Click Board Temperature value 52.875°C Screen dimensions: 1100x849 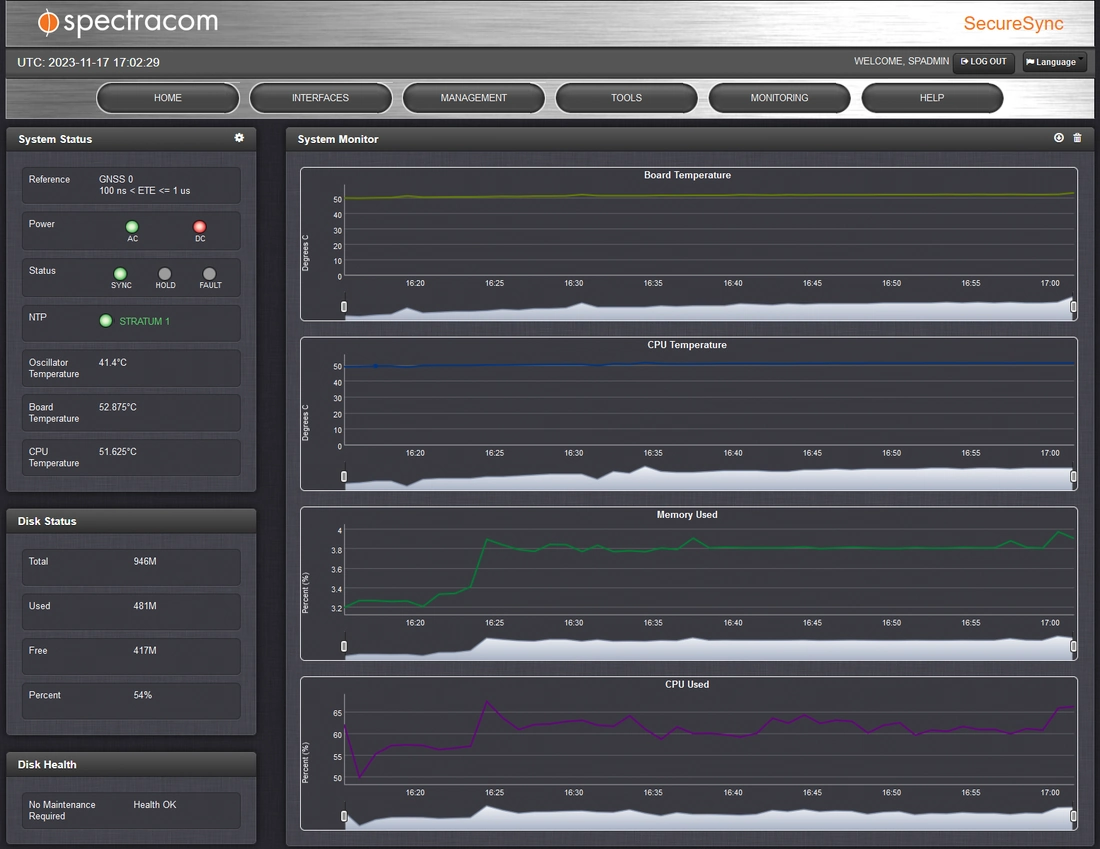[118, 407]
